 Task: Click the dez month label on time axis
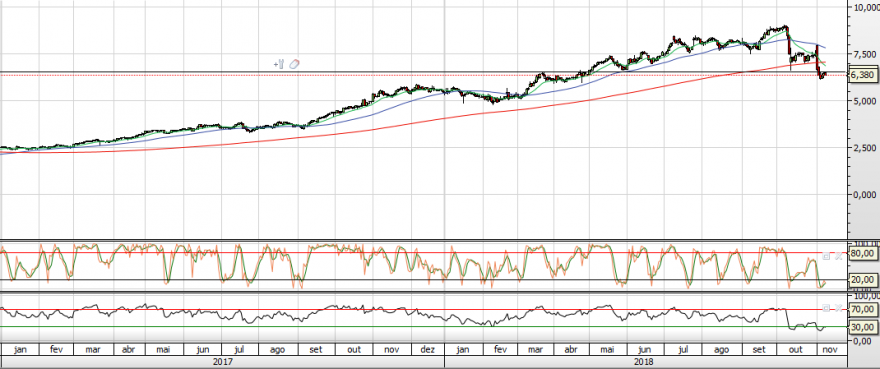(x=428, y=349)
